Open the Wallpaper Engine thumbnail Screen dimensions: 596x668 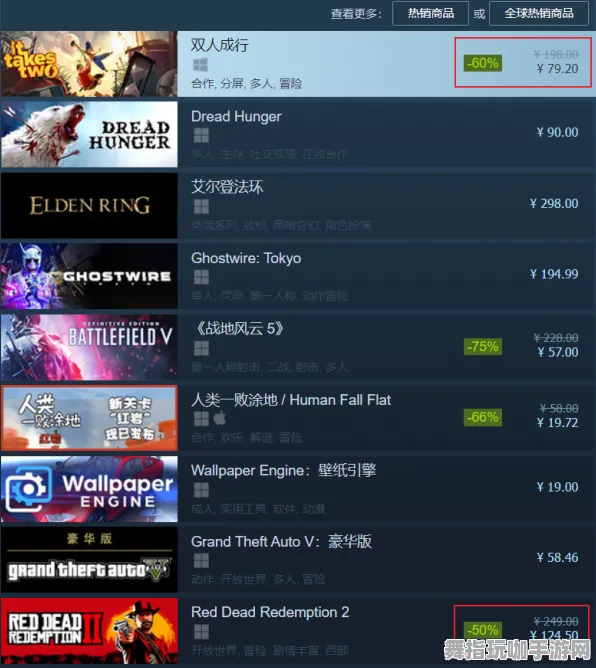89,489
